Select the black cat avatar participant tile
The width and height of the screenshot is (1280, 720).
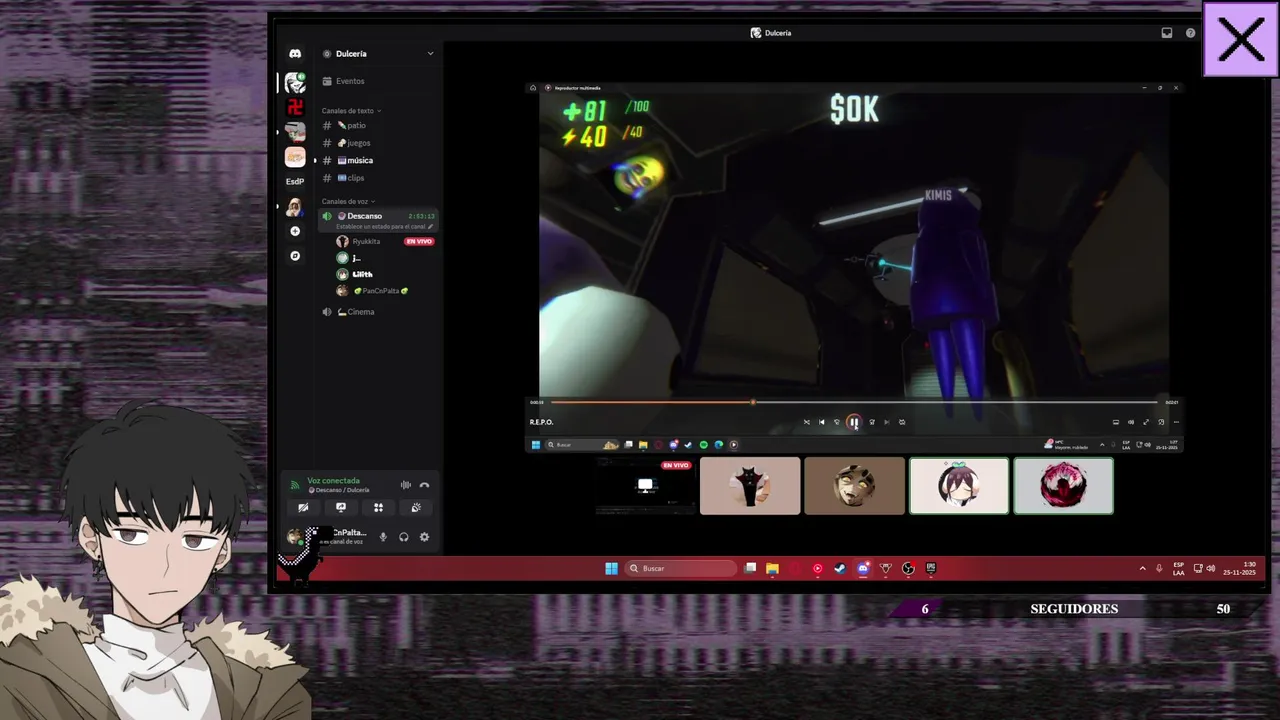coord(750,486)
